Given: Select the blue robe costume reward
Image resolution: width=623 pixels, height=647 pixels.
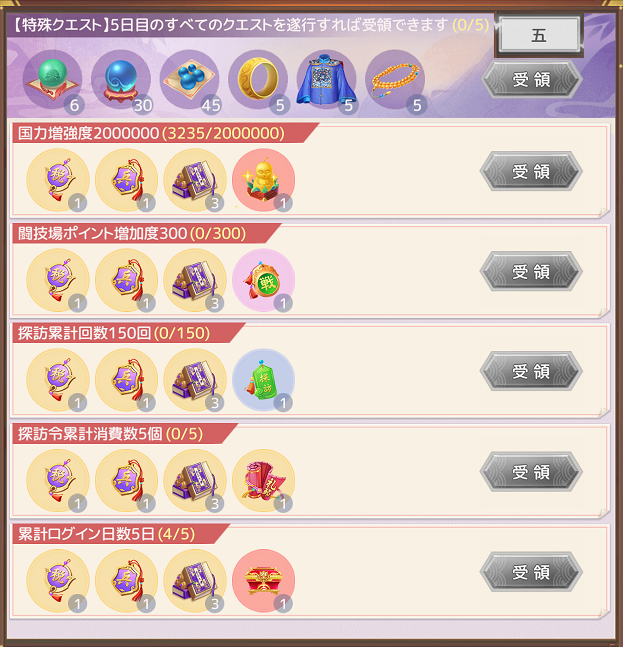Looking at the screenshot, I should click(x=326, y=80).
